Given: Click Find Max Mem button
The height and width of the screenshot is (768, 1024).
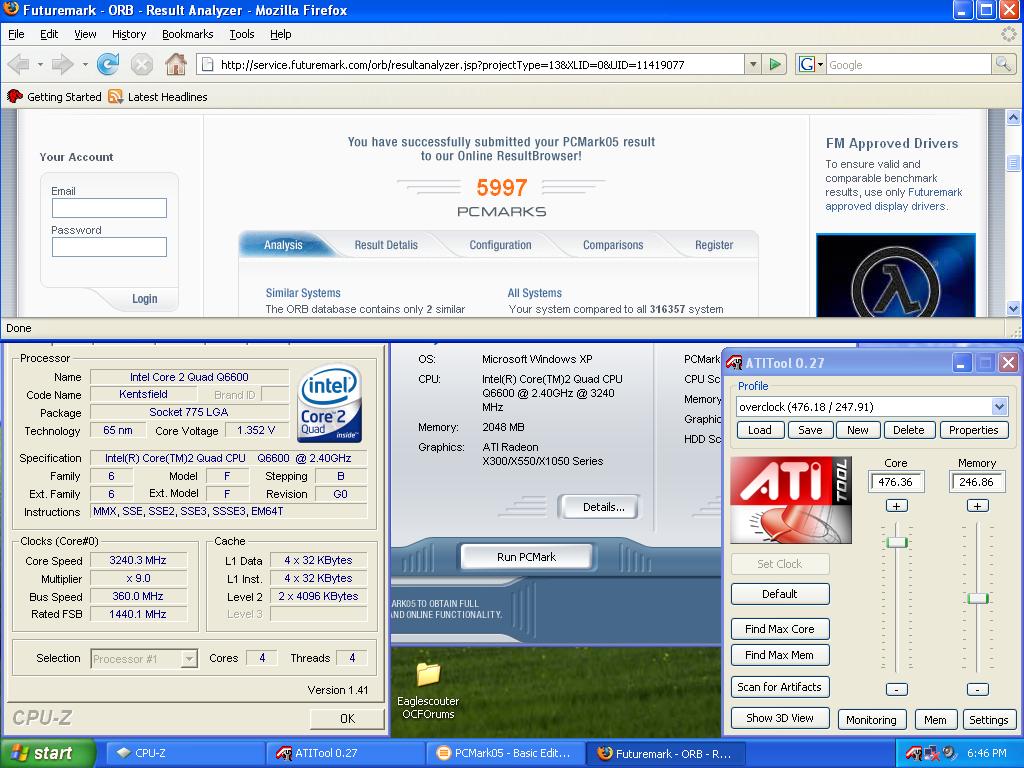Looking at the screenshot, I should (780, 655).
